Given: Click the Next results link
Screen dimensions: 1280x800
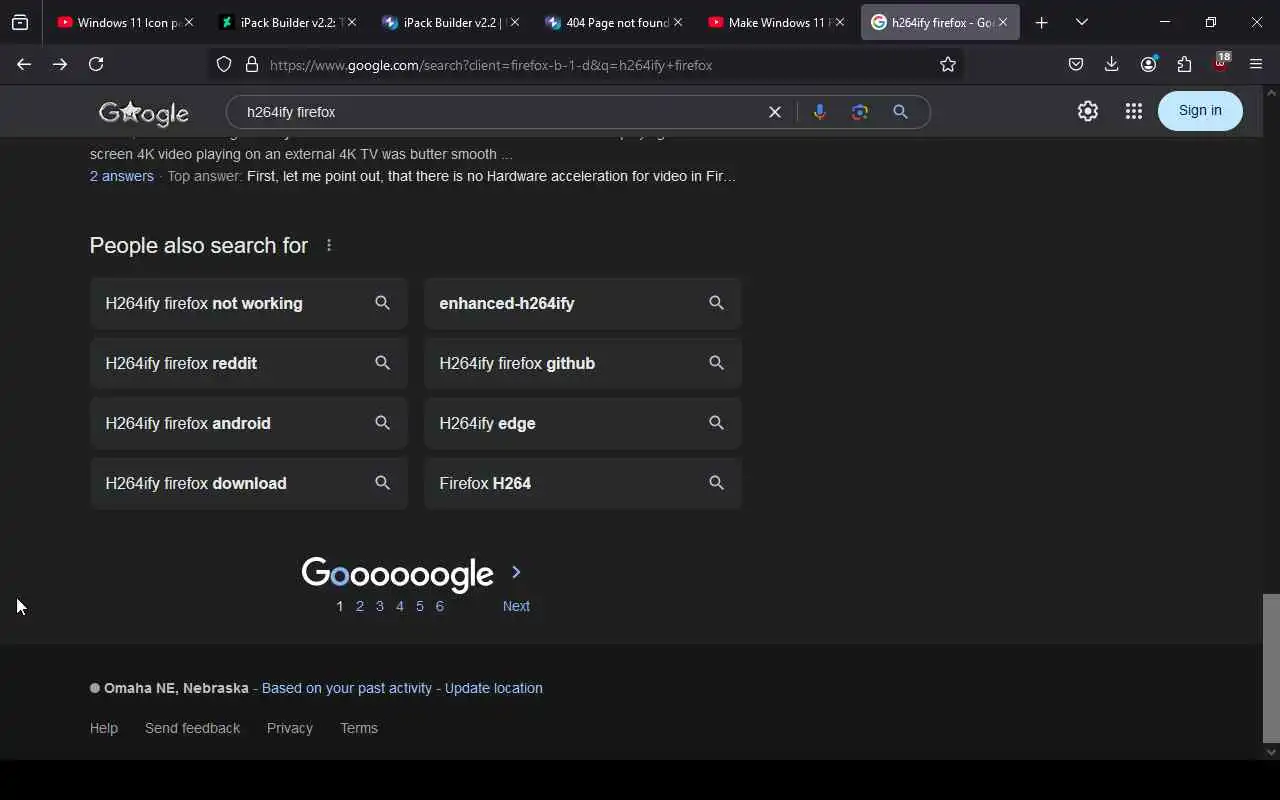Looking at the screenshot, I should click(x=516, y=606).
